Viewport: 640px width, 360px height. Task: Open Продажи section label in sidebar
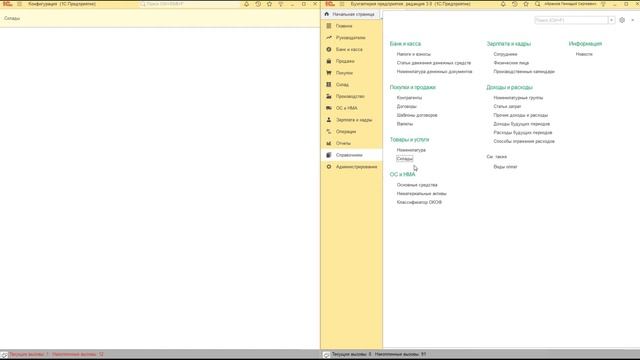tap(345, 61)
